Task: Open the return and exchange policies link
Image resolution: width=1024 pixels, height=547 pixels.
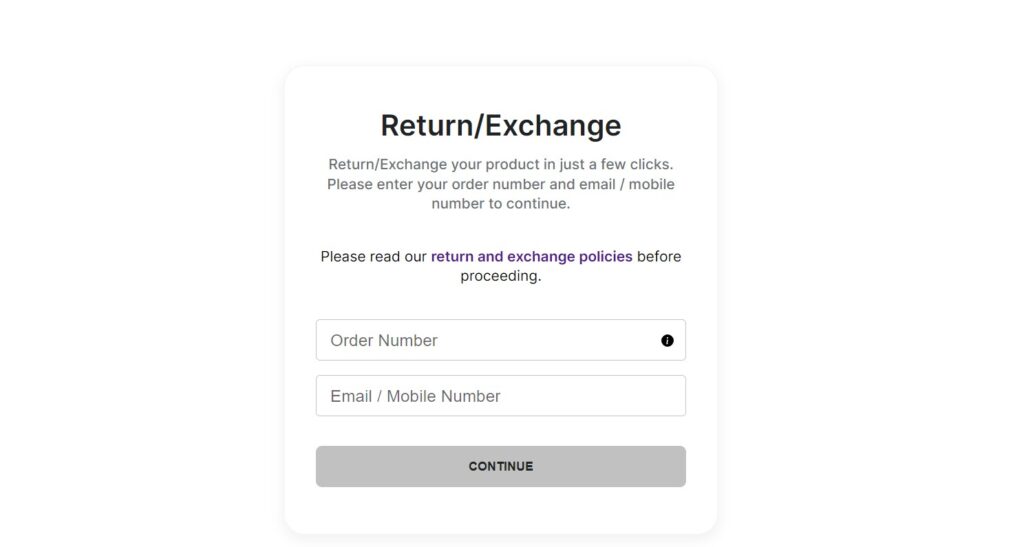Action: pyautogui.click(x=532, y=257)
